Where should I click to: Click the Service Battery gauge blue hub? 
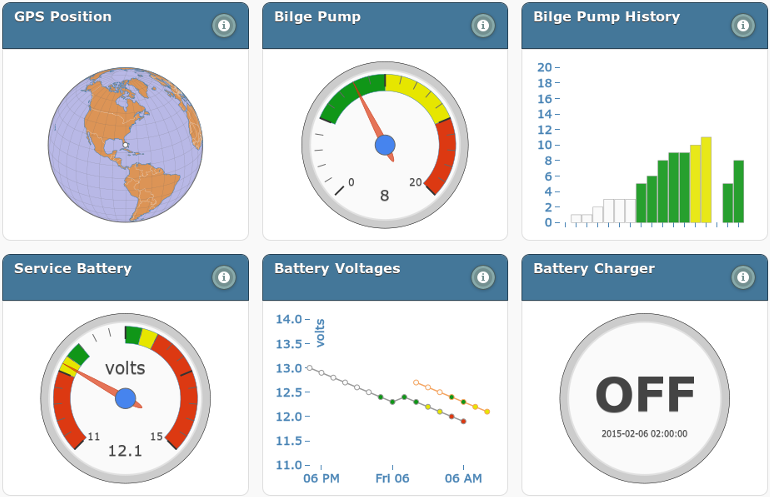pyautogui.click(x=125, y=399)
